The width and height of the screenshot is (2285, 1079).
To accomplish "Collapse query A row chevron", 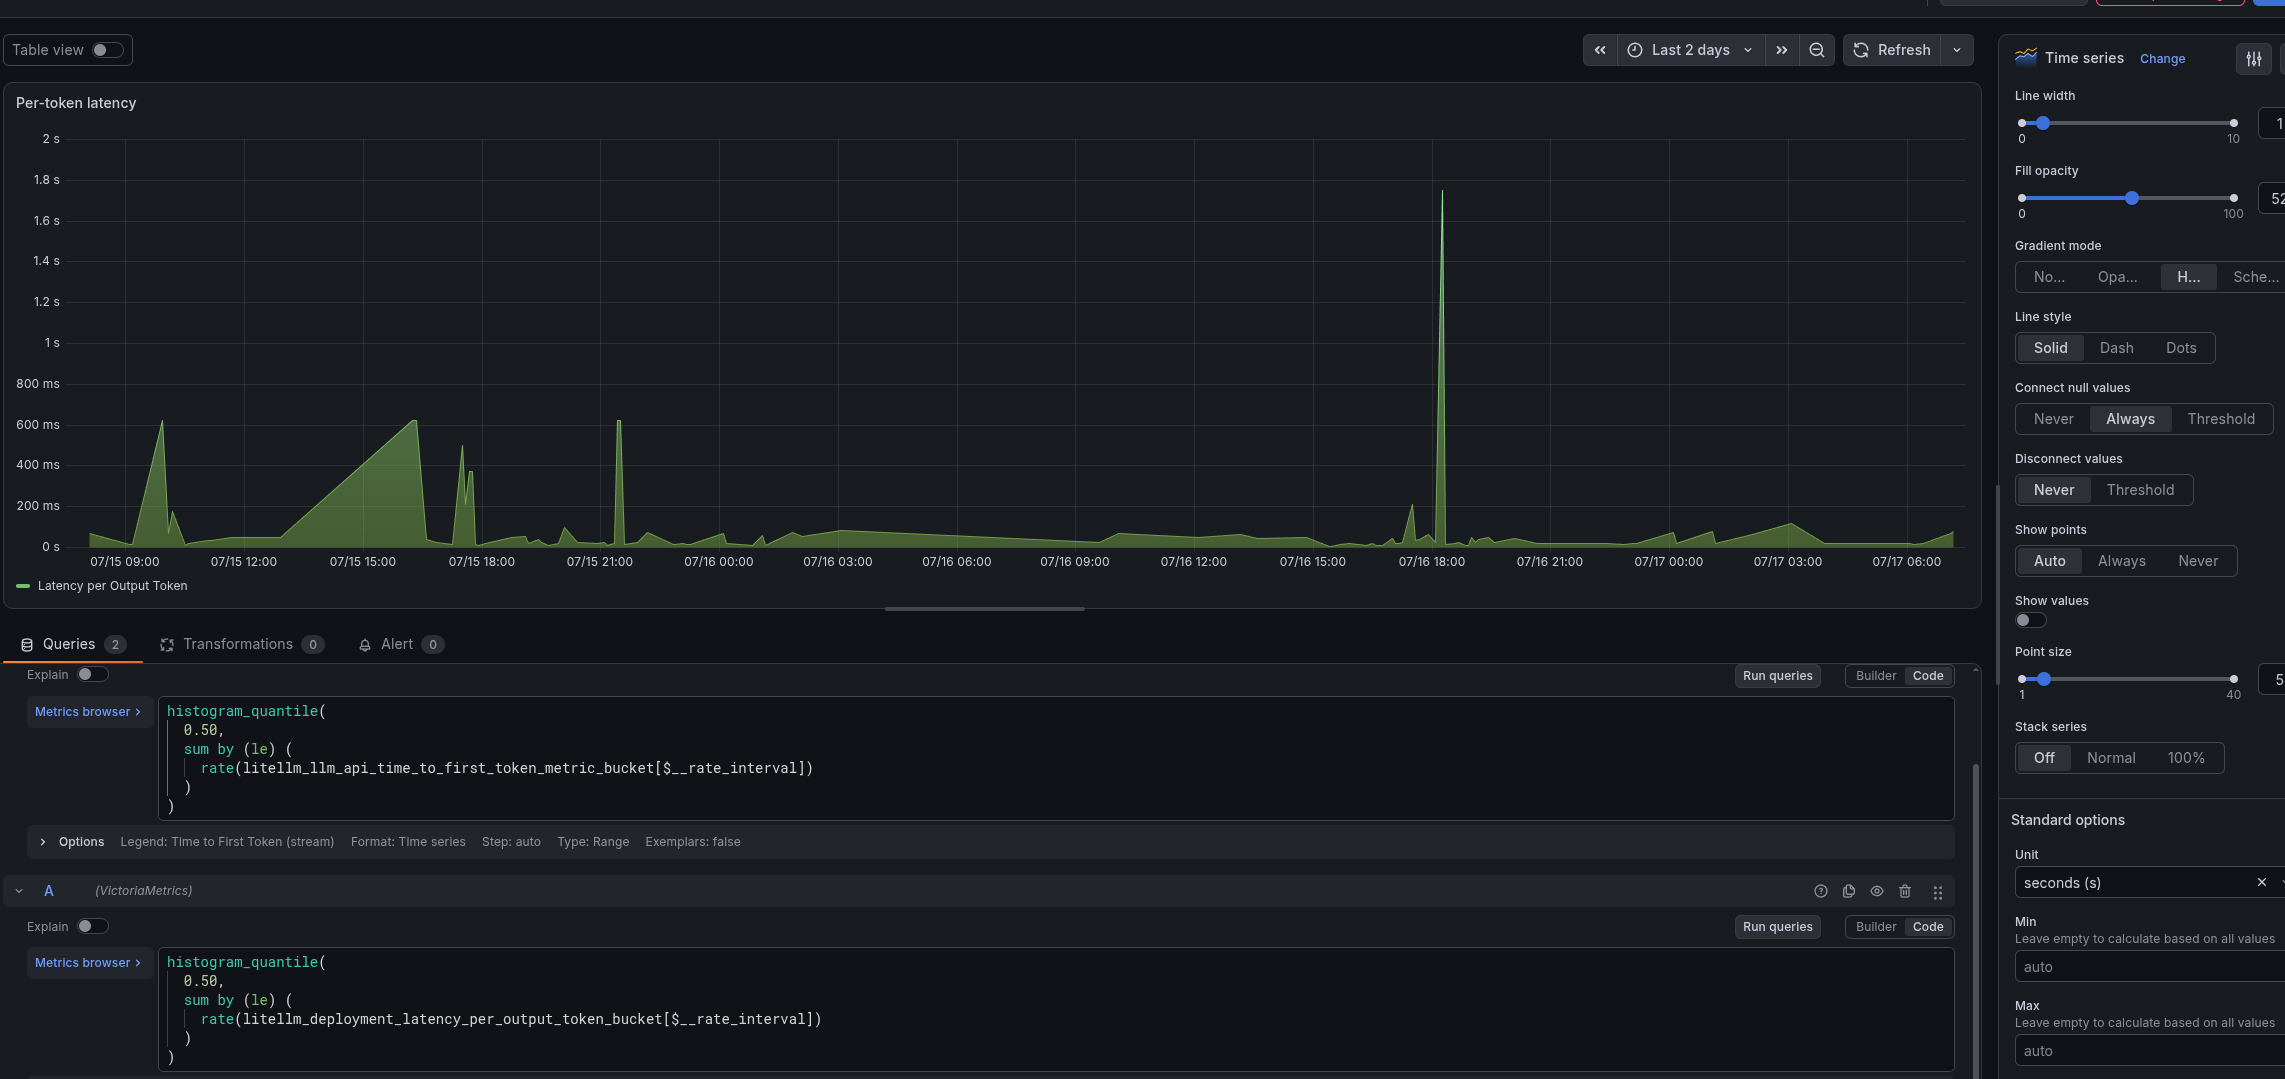I will coord(19,891).
